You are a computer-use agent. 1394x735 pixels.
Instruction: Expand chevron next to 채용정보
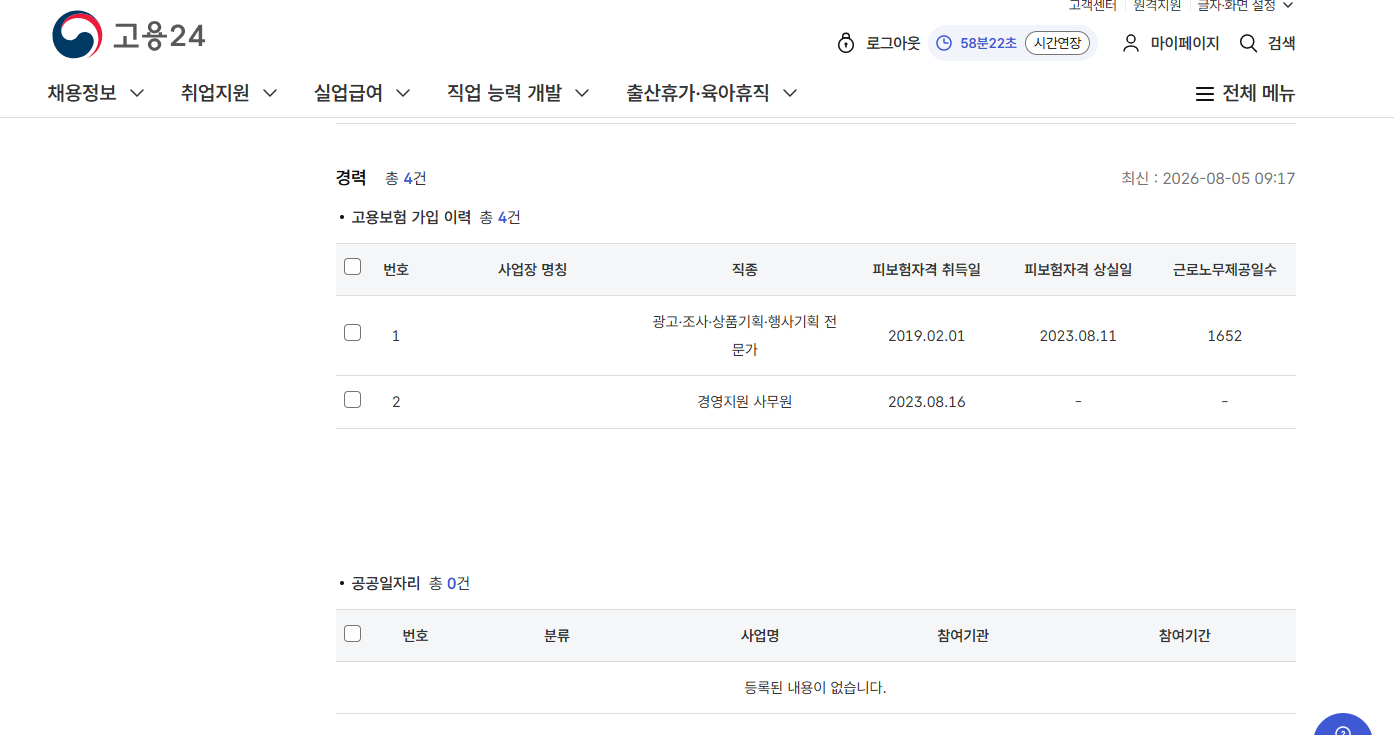point(137,93)
